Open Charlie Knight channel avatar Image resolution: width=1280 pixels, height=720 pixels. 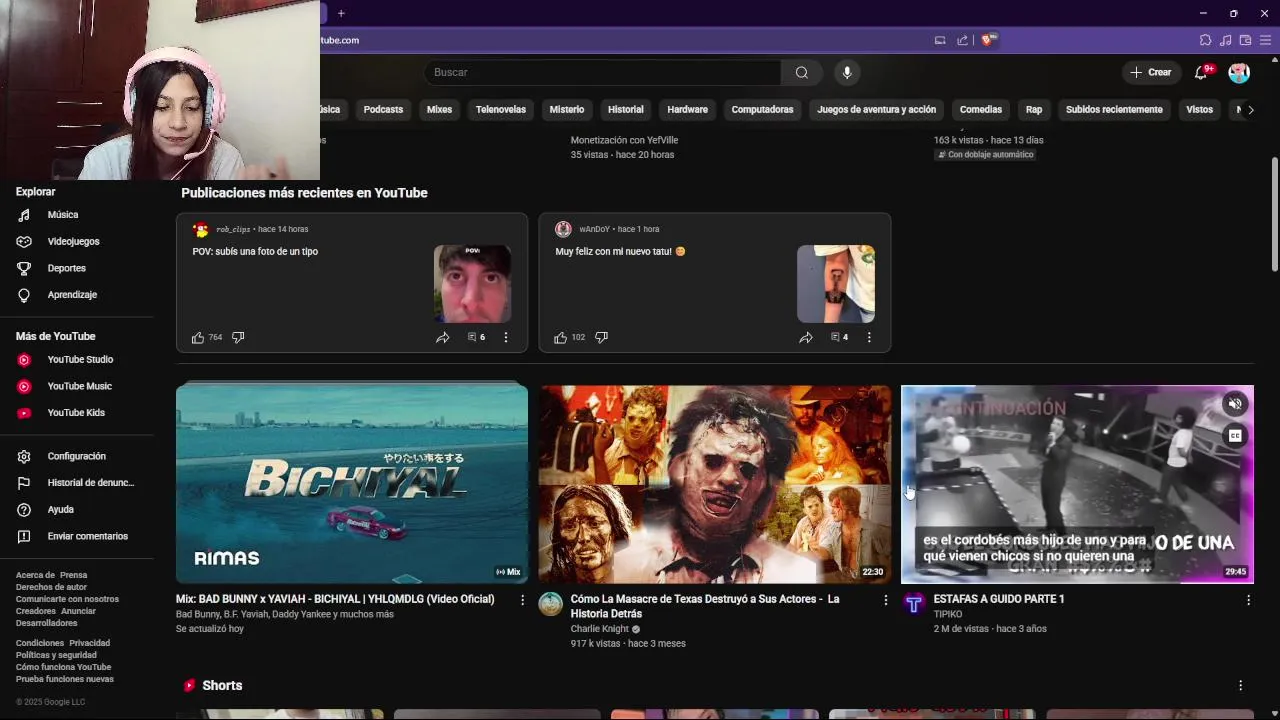coord(551,603)
